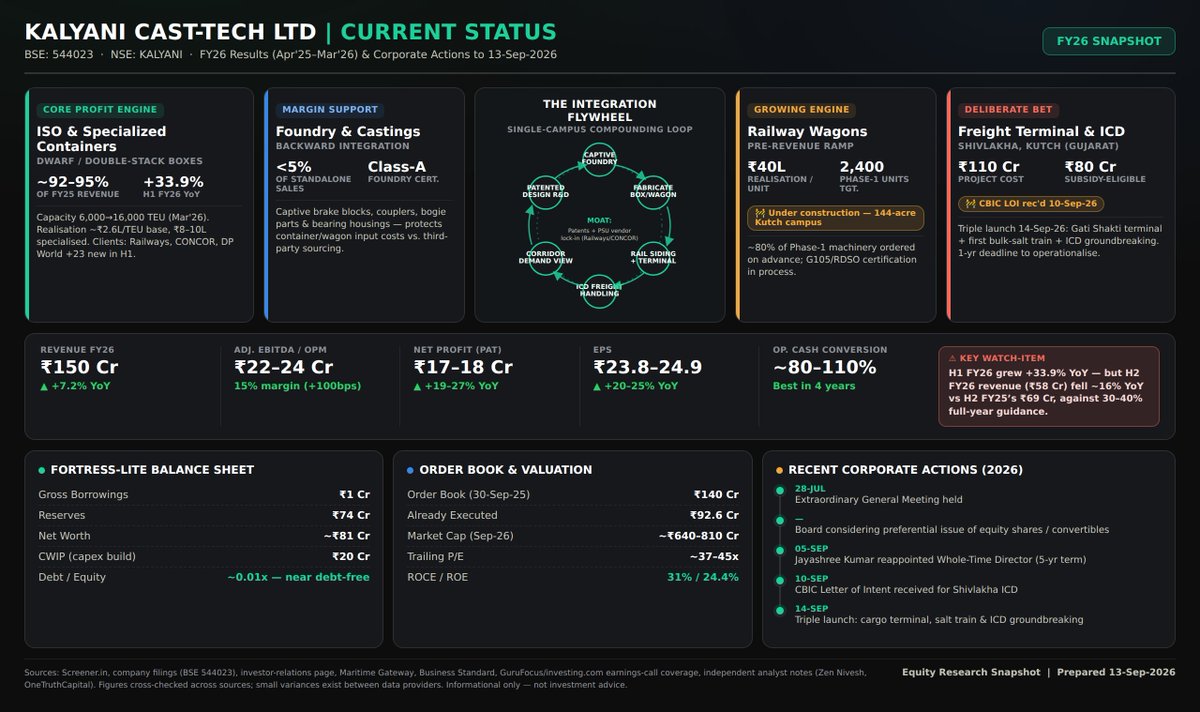Click the Sources footnote text
Screen dimensions: 1200x712
pos(445,678)
